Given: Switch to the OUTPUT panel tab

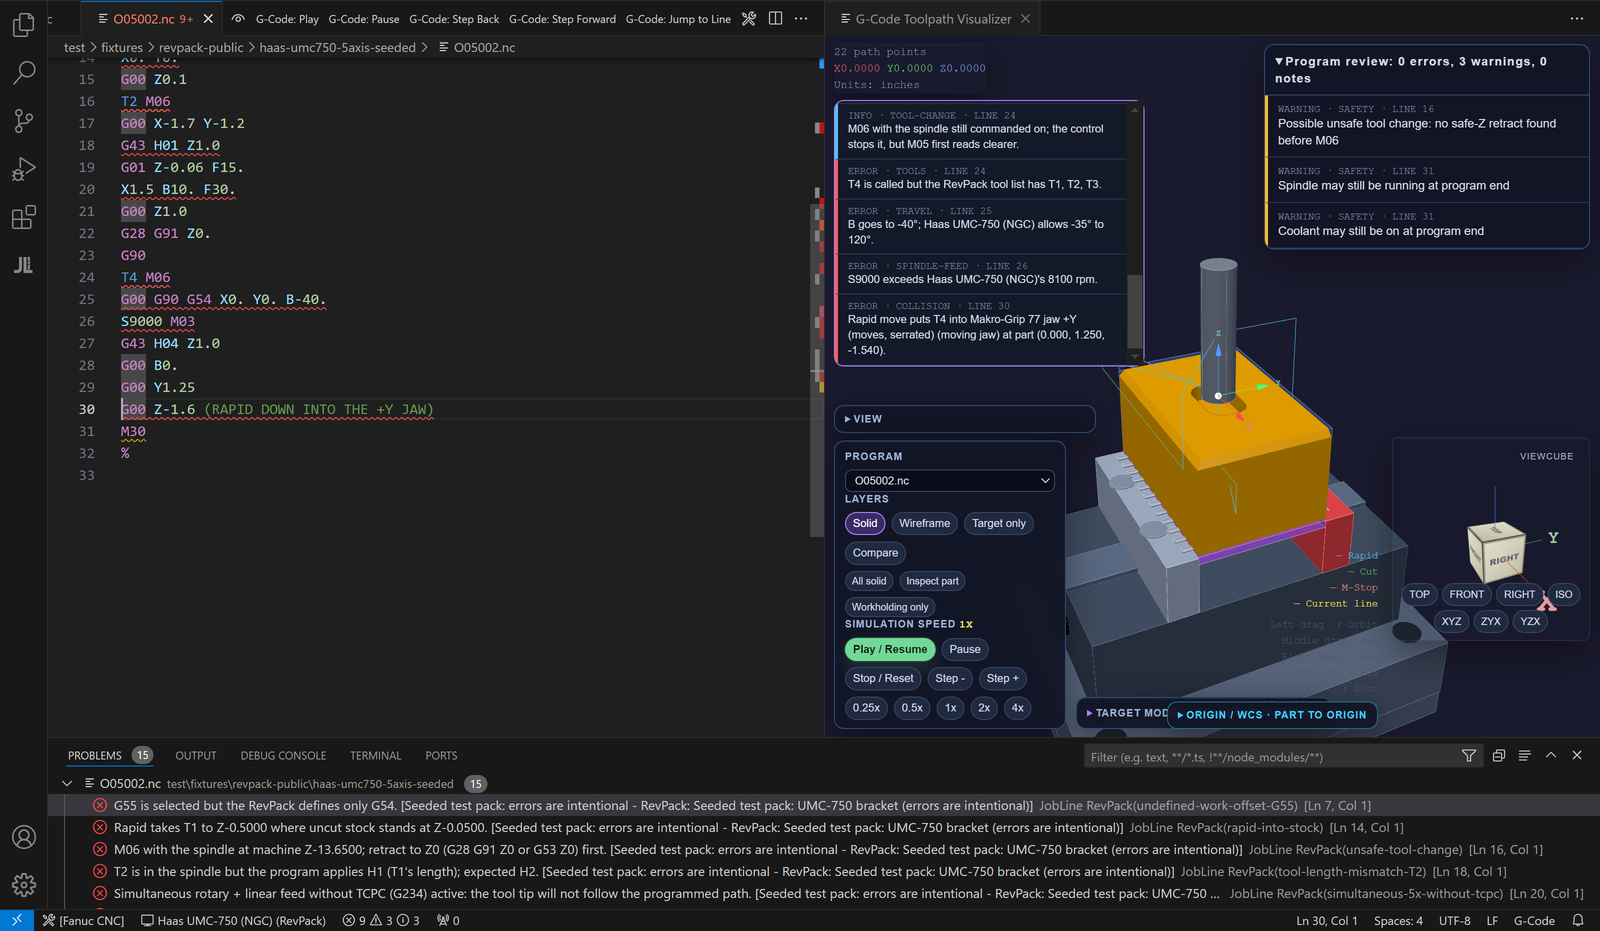Looking at the screenshot, I should (x=196, y=756).
